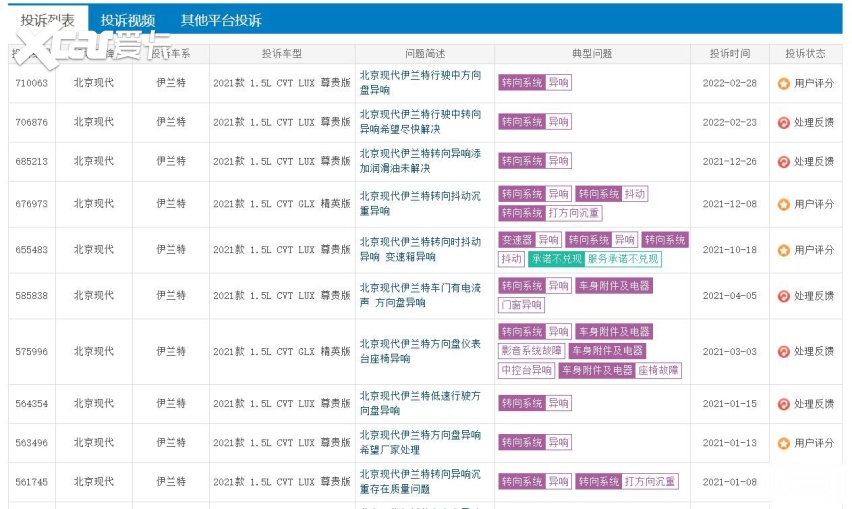Click 2021款 1.5L CVT GLX 精英版 in row 575996
The width and height of the screenshot is (852, 509).
281,351
